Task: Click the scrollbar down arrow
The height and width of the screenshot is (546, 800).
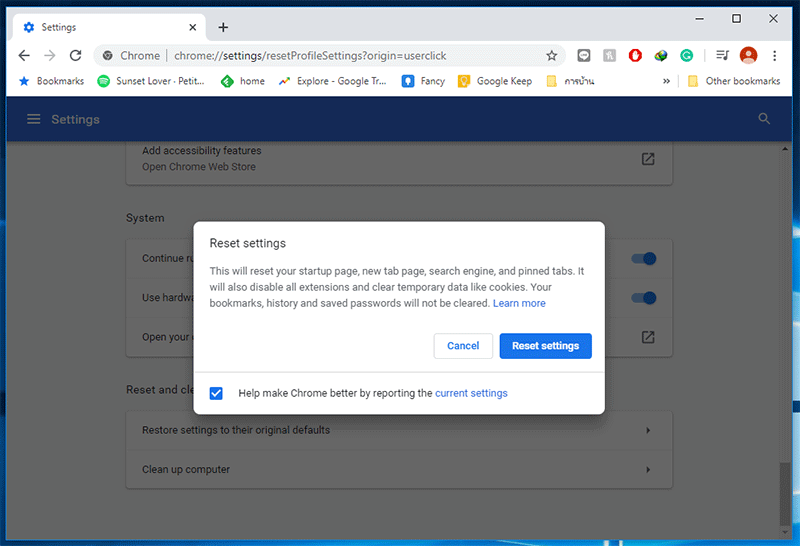Action: click(784, 533)
